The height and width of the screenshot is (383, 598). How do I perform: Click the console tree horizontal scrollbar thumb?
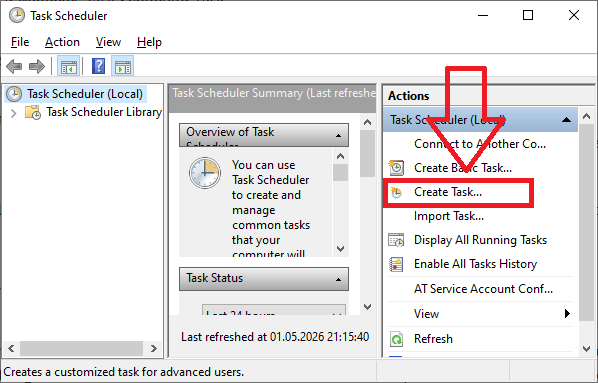click(x=81, y=348)
